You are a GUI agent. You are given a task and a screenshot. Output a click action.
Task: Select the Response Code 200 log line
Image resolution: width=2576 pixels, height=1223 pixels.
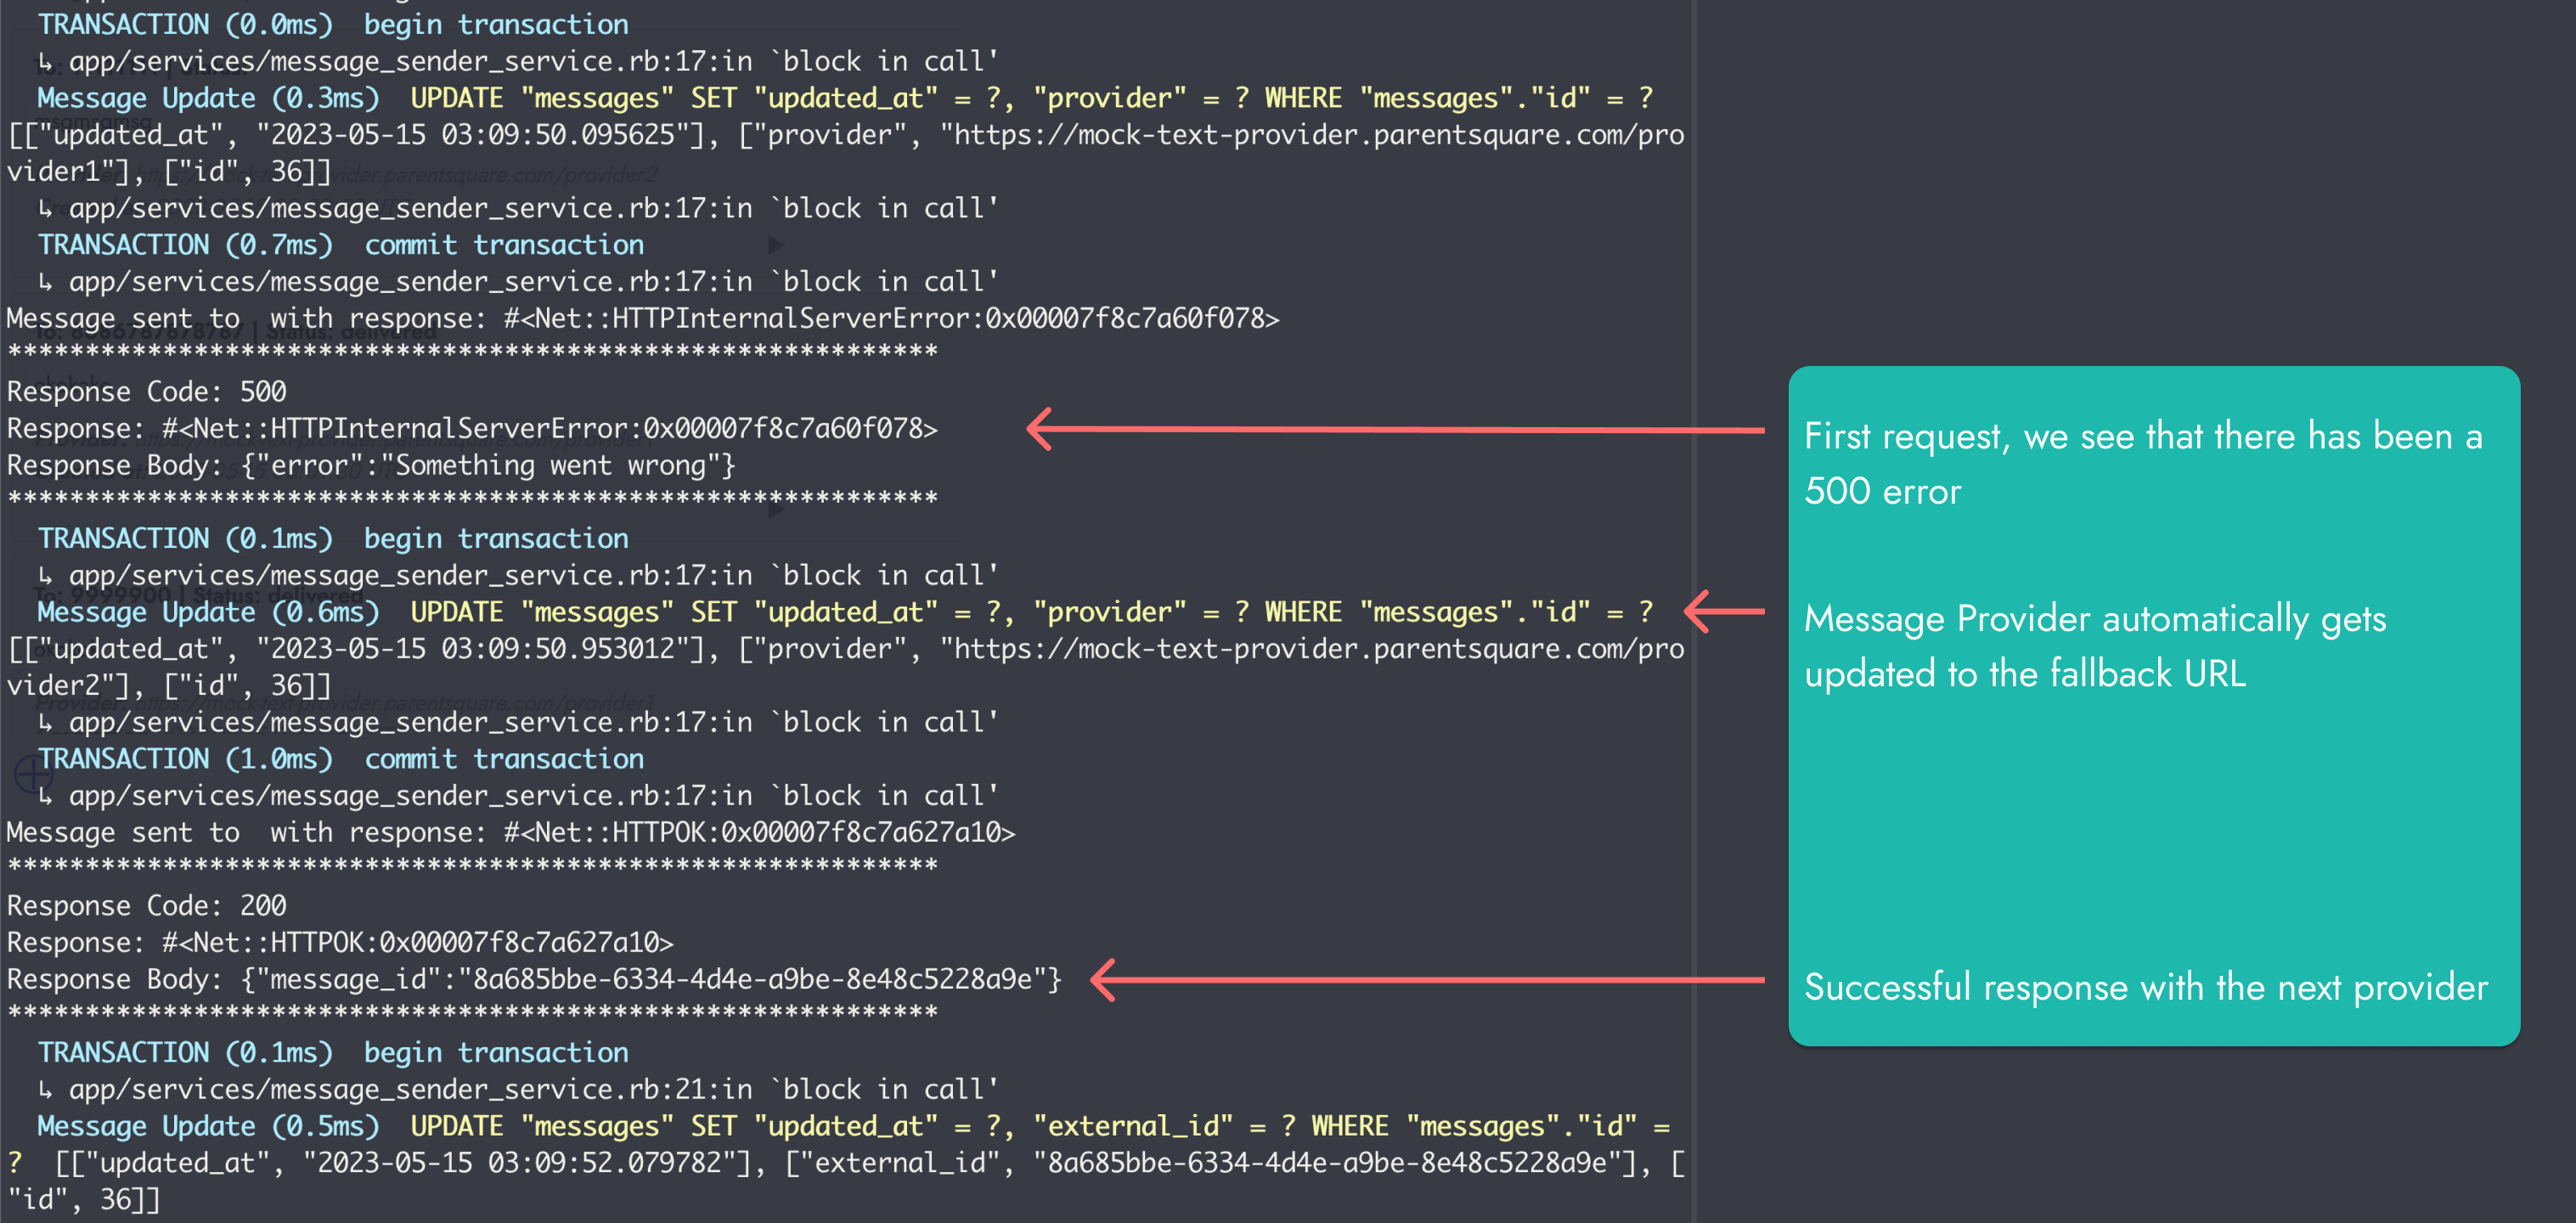146,905
